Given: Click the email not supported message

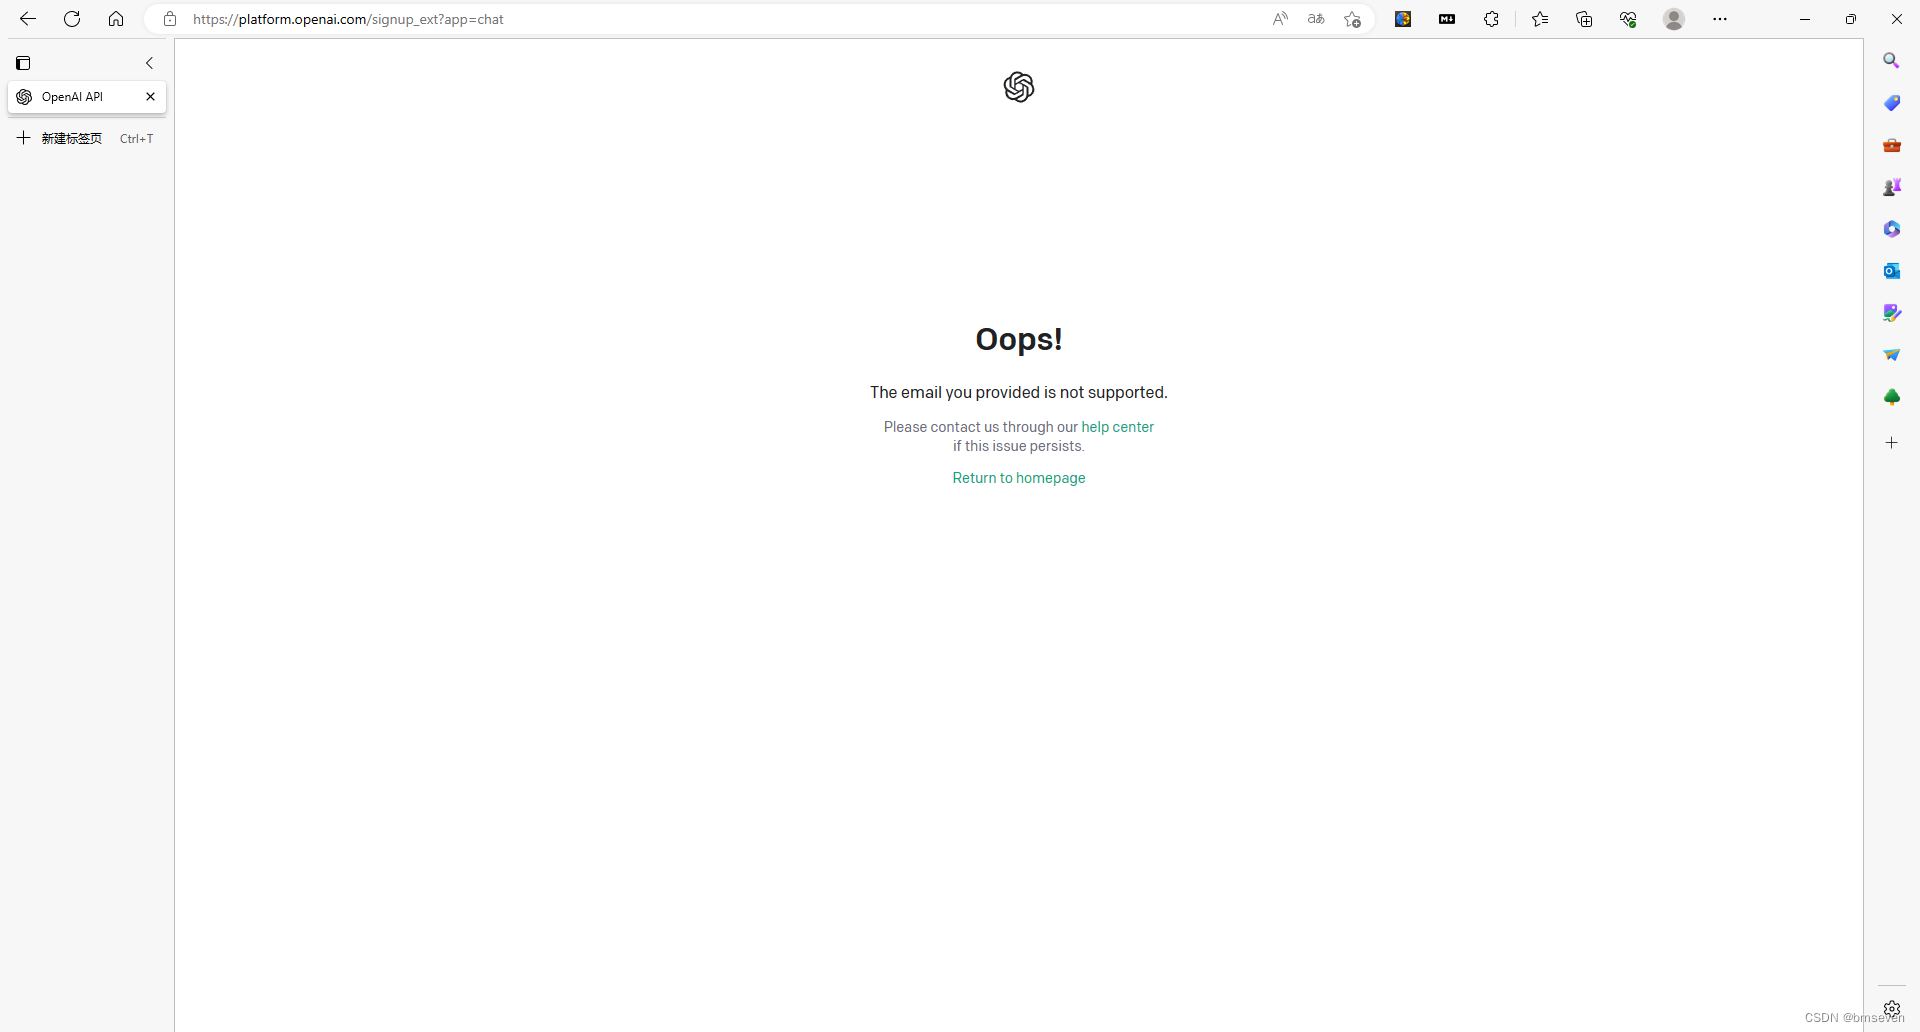Looking at the screenshot, I should point(1019,392).
